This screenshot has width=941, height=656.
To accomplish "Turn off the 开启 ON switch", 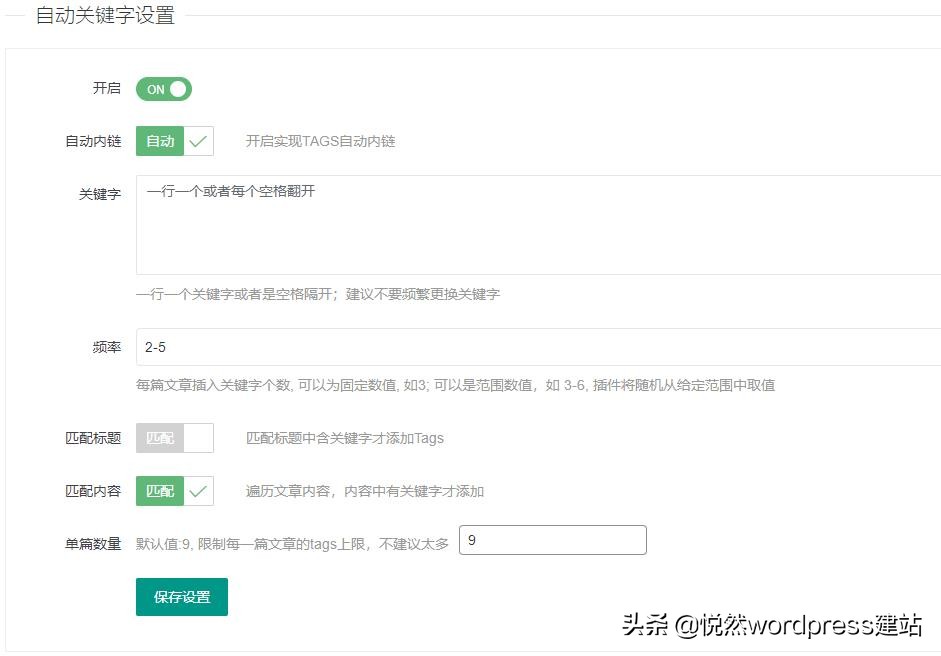I will coord(163,89).
